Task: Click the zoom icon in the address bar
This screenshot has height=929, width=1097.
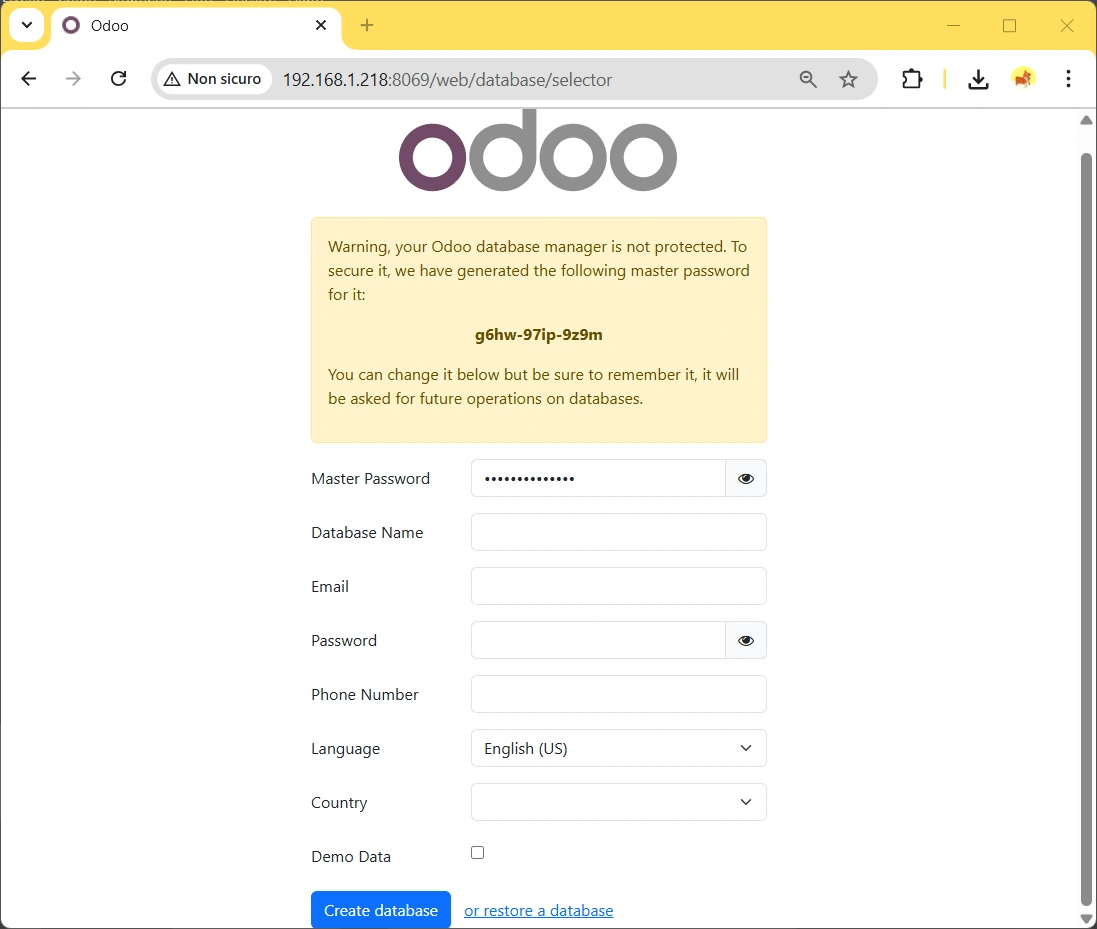Action: [808, 78]
